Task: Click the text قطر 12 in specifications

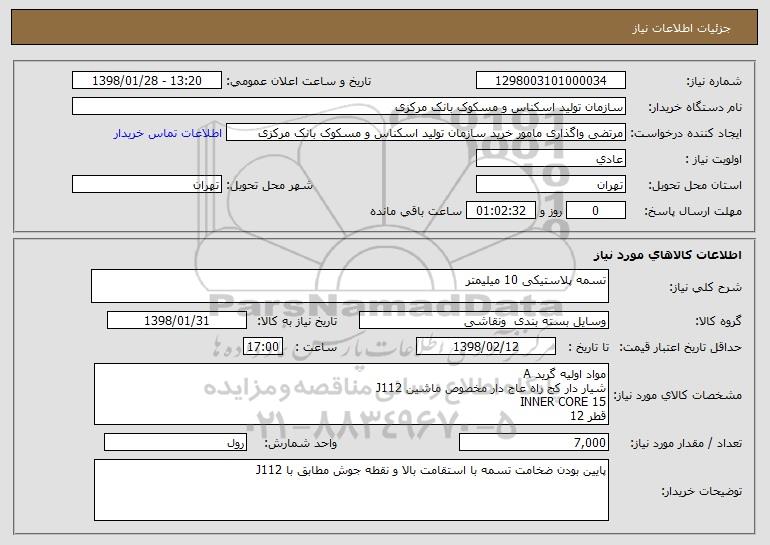Action: pos(588,416)
